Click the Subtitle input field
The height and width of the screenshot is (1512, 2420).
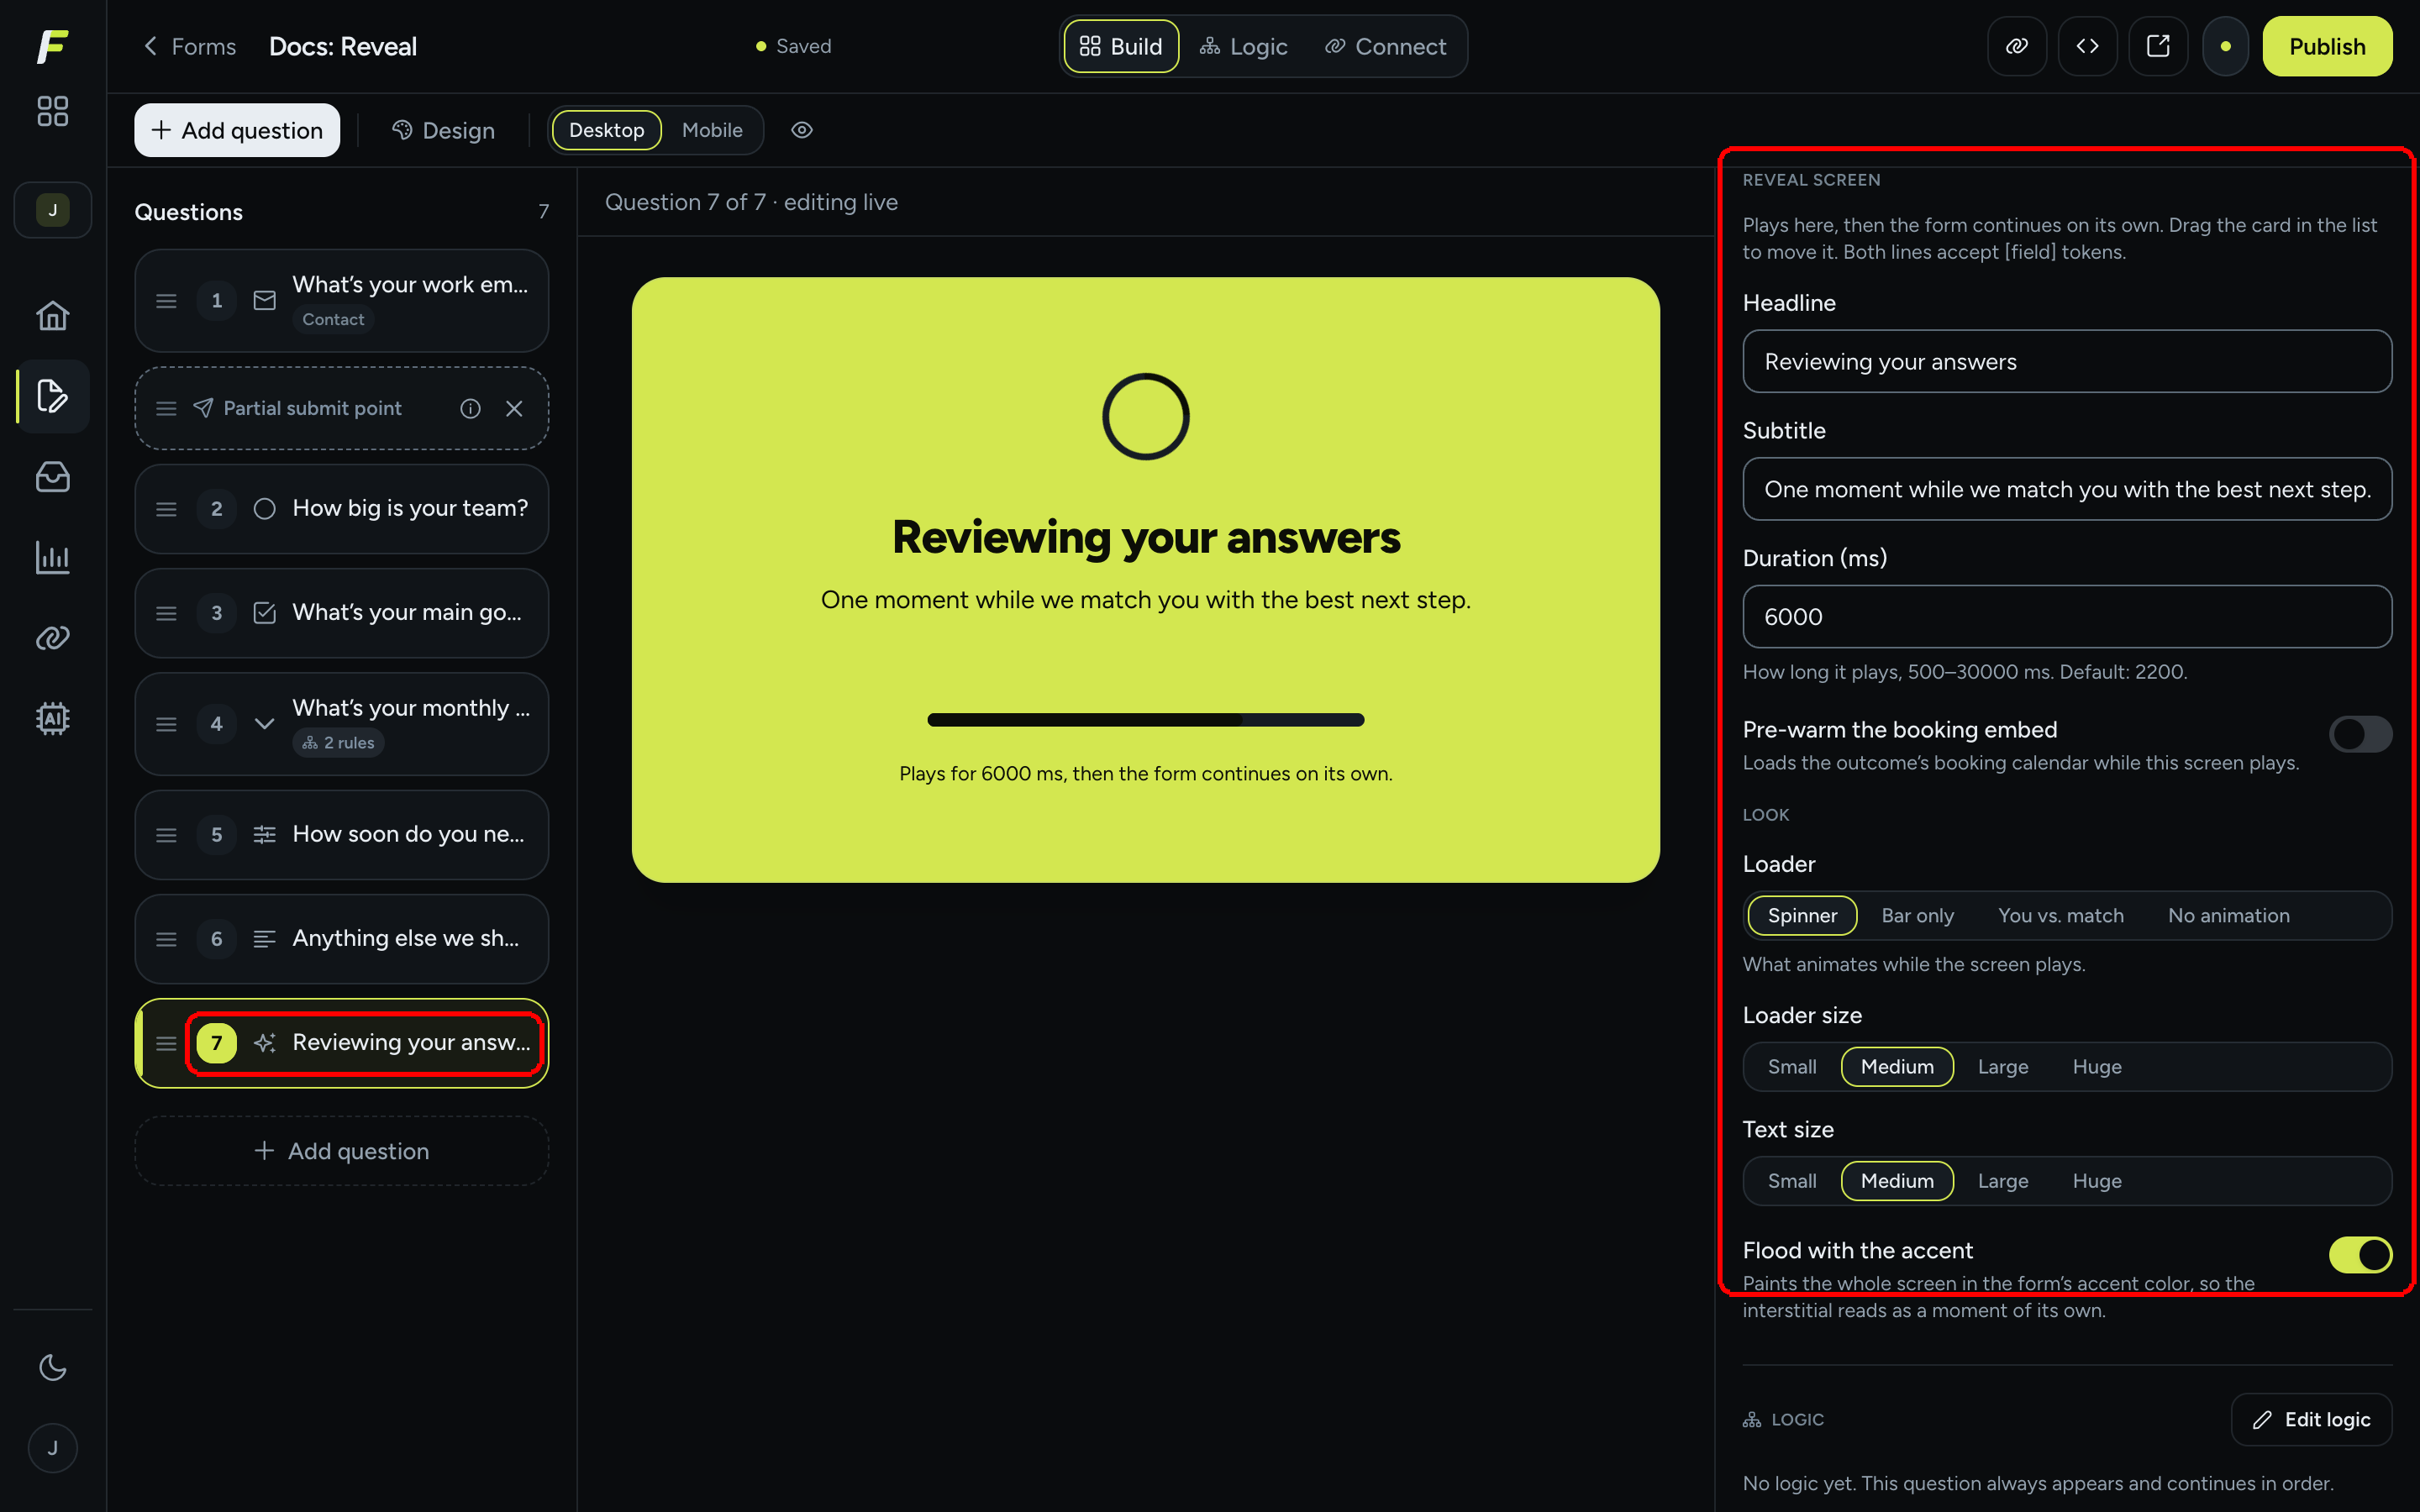[2066, 489]
